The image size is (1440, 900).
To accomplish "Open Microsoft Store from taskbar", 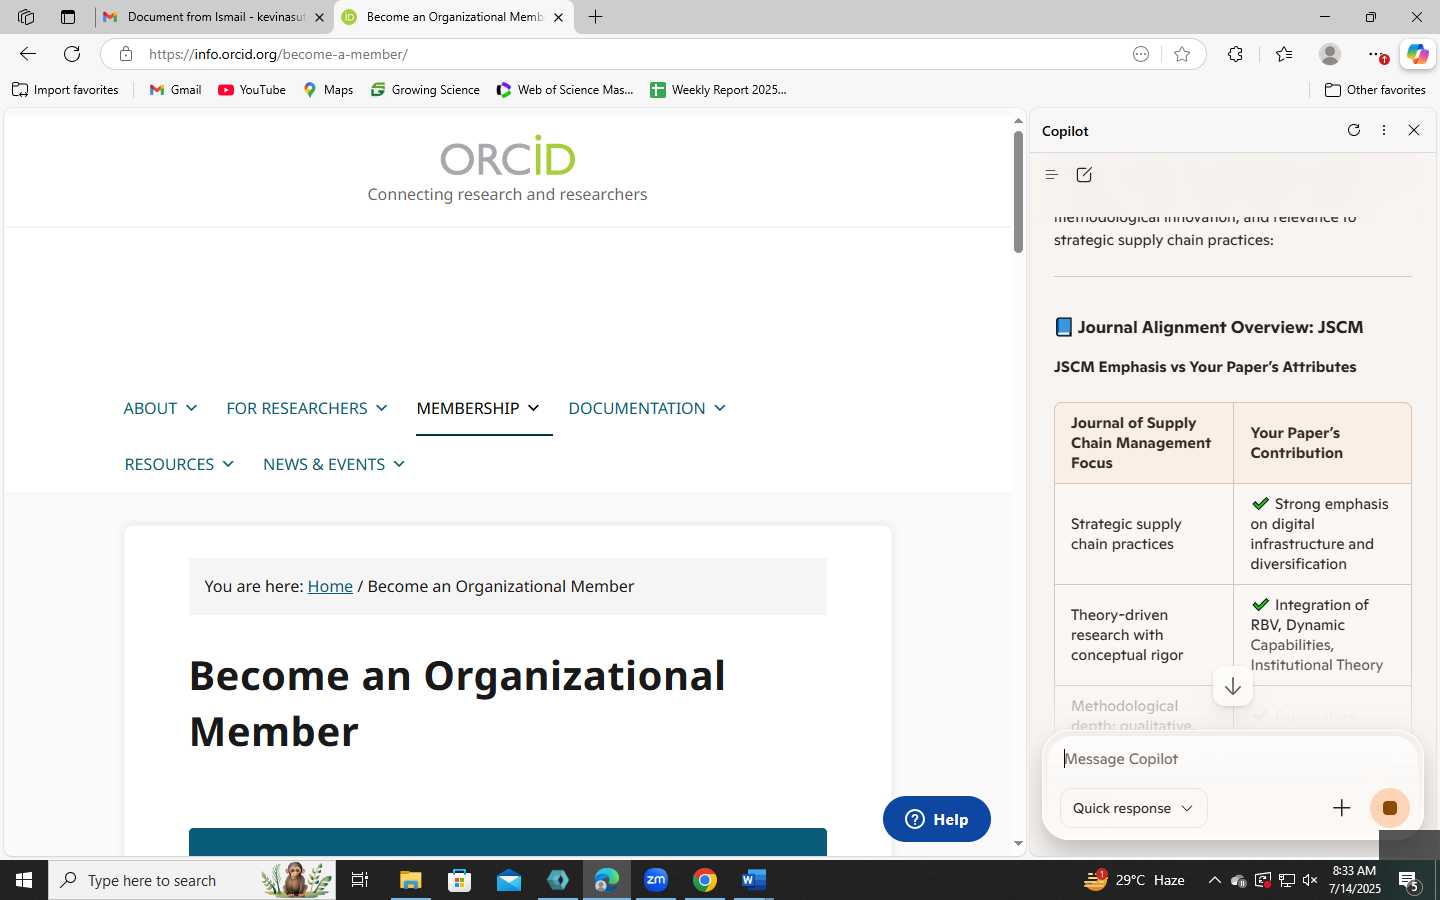I will (460, 880).
